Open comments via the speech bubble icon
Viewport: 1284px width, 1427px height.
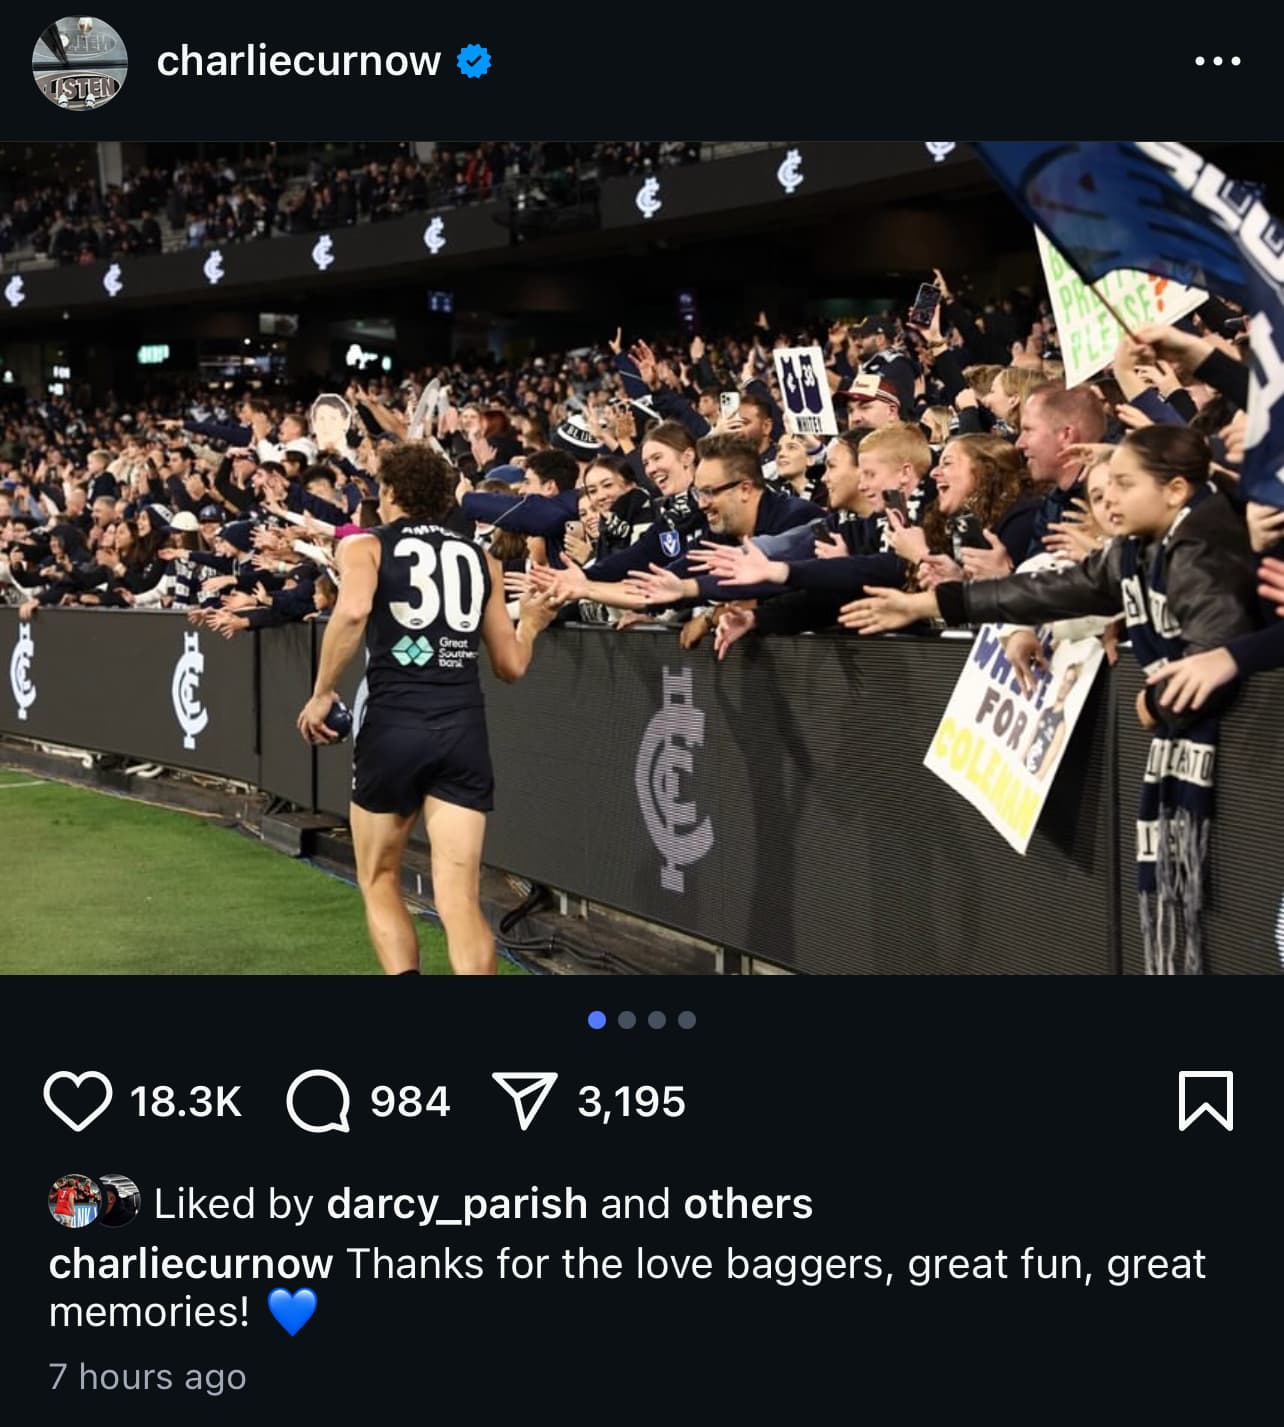coord(319,1101)
